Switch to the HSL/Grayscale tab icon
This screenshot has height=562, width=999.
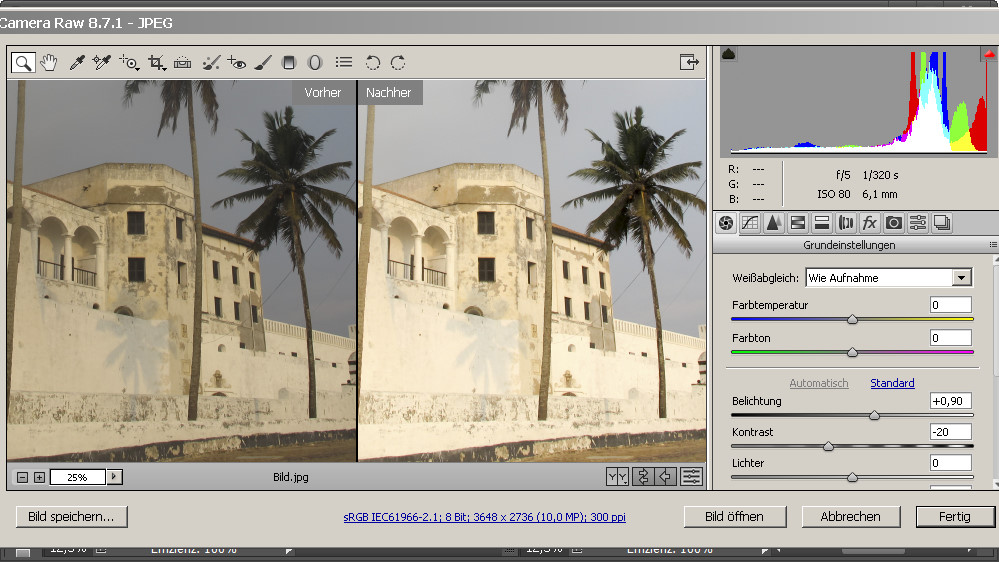click(x=798, y=223)
